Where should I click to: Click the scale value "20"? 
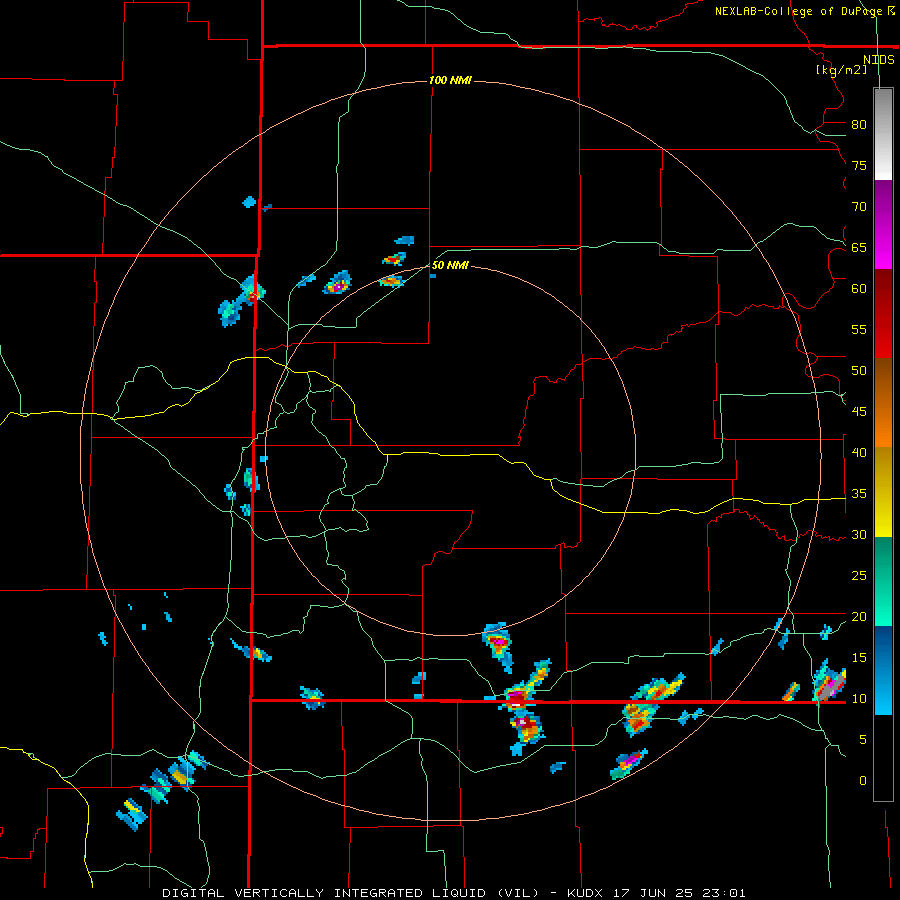(x=859, y=616)
